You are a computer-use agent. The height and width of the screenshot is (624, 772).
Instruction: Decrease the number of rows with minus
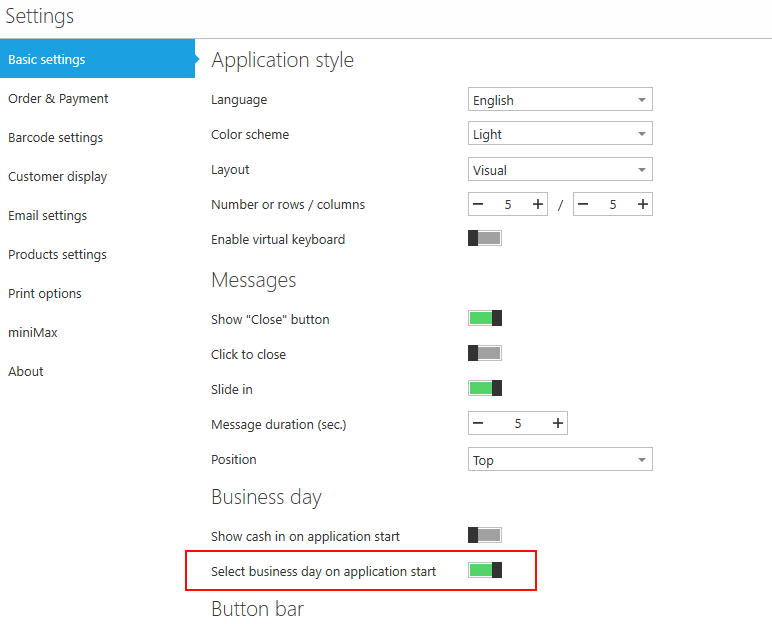[478, 204]
